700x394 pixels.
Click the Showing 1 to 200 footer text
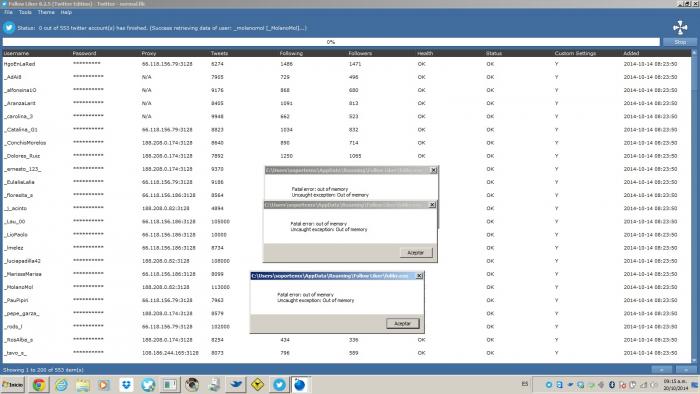(43, 369)
